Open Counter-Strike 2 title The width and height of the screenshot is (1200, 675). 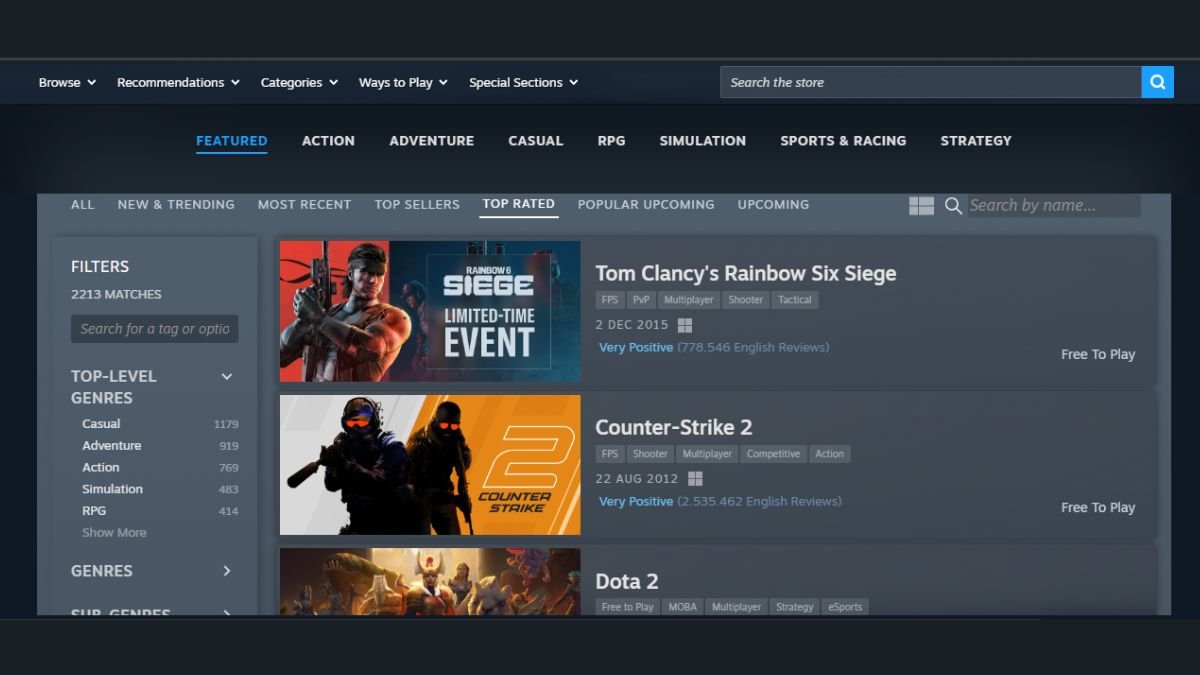point(673,427)
